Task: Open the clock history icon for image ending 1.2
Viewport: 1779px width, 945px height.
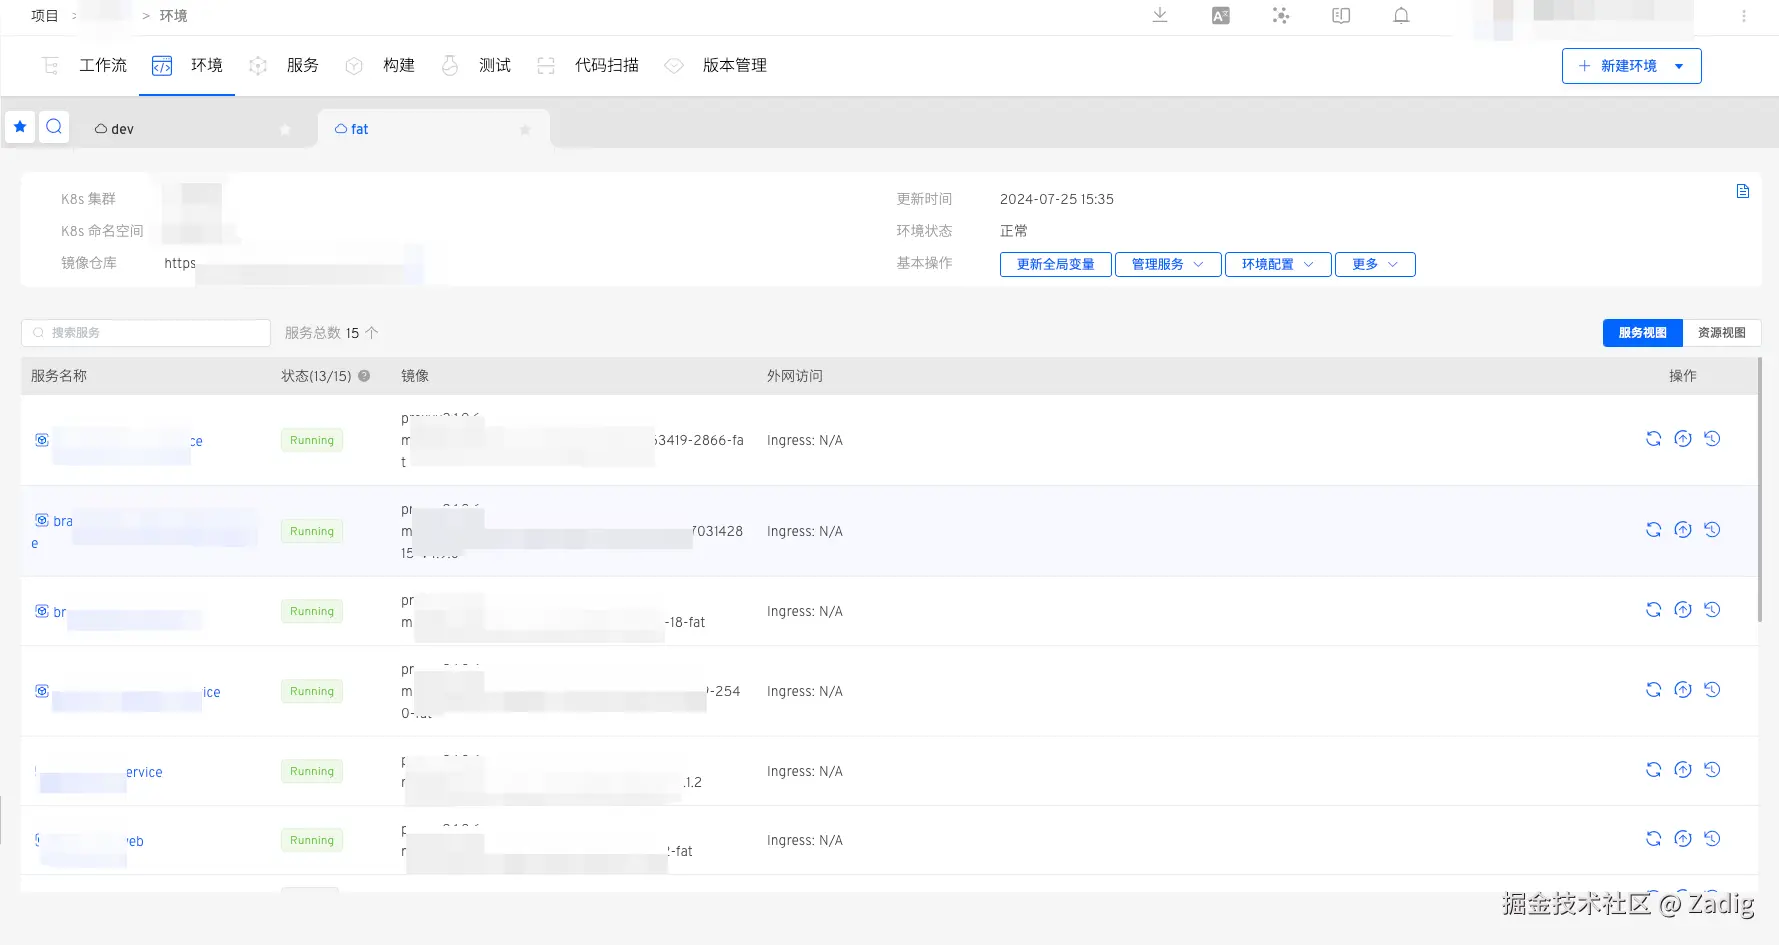Action: click(x=1712, y=770)
